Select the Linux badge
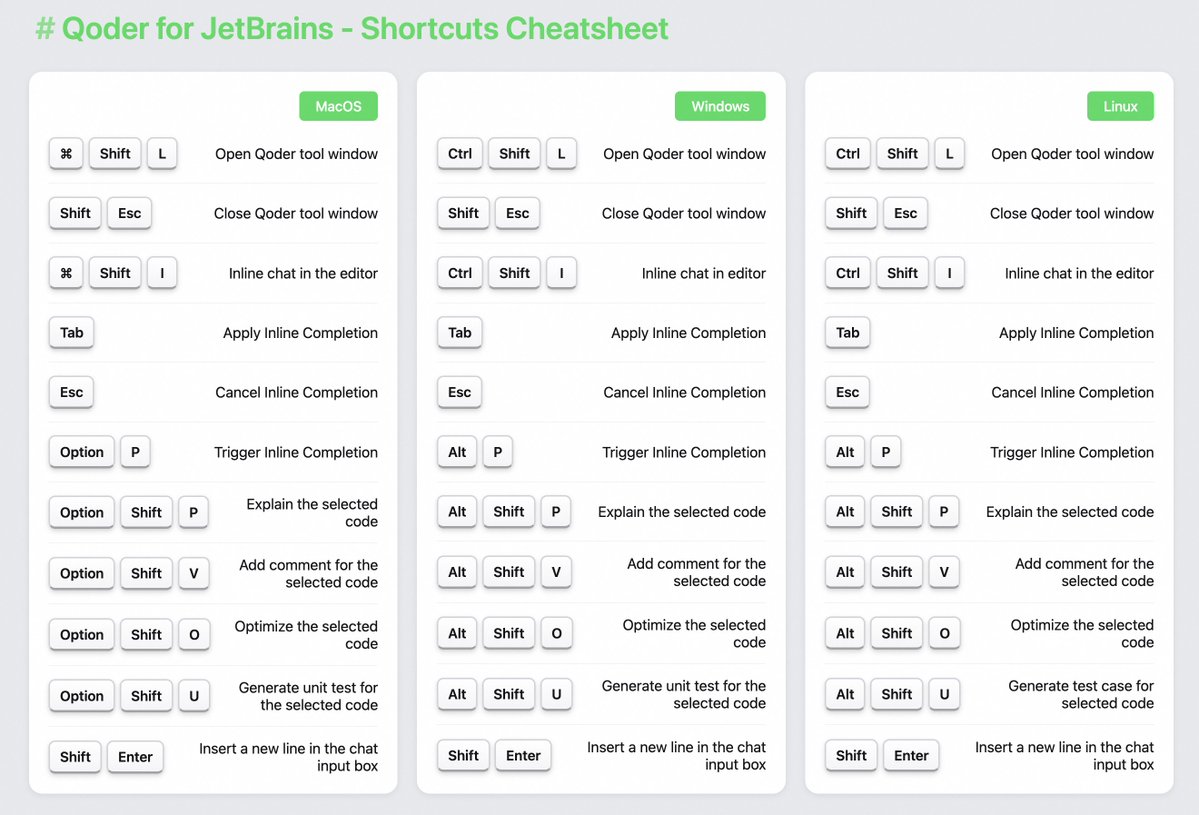This screenshot has height=815, width=1199. pyautogui.click(x=1120, y=106)
